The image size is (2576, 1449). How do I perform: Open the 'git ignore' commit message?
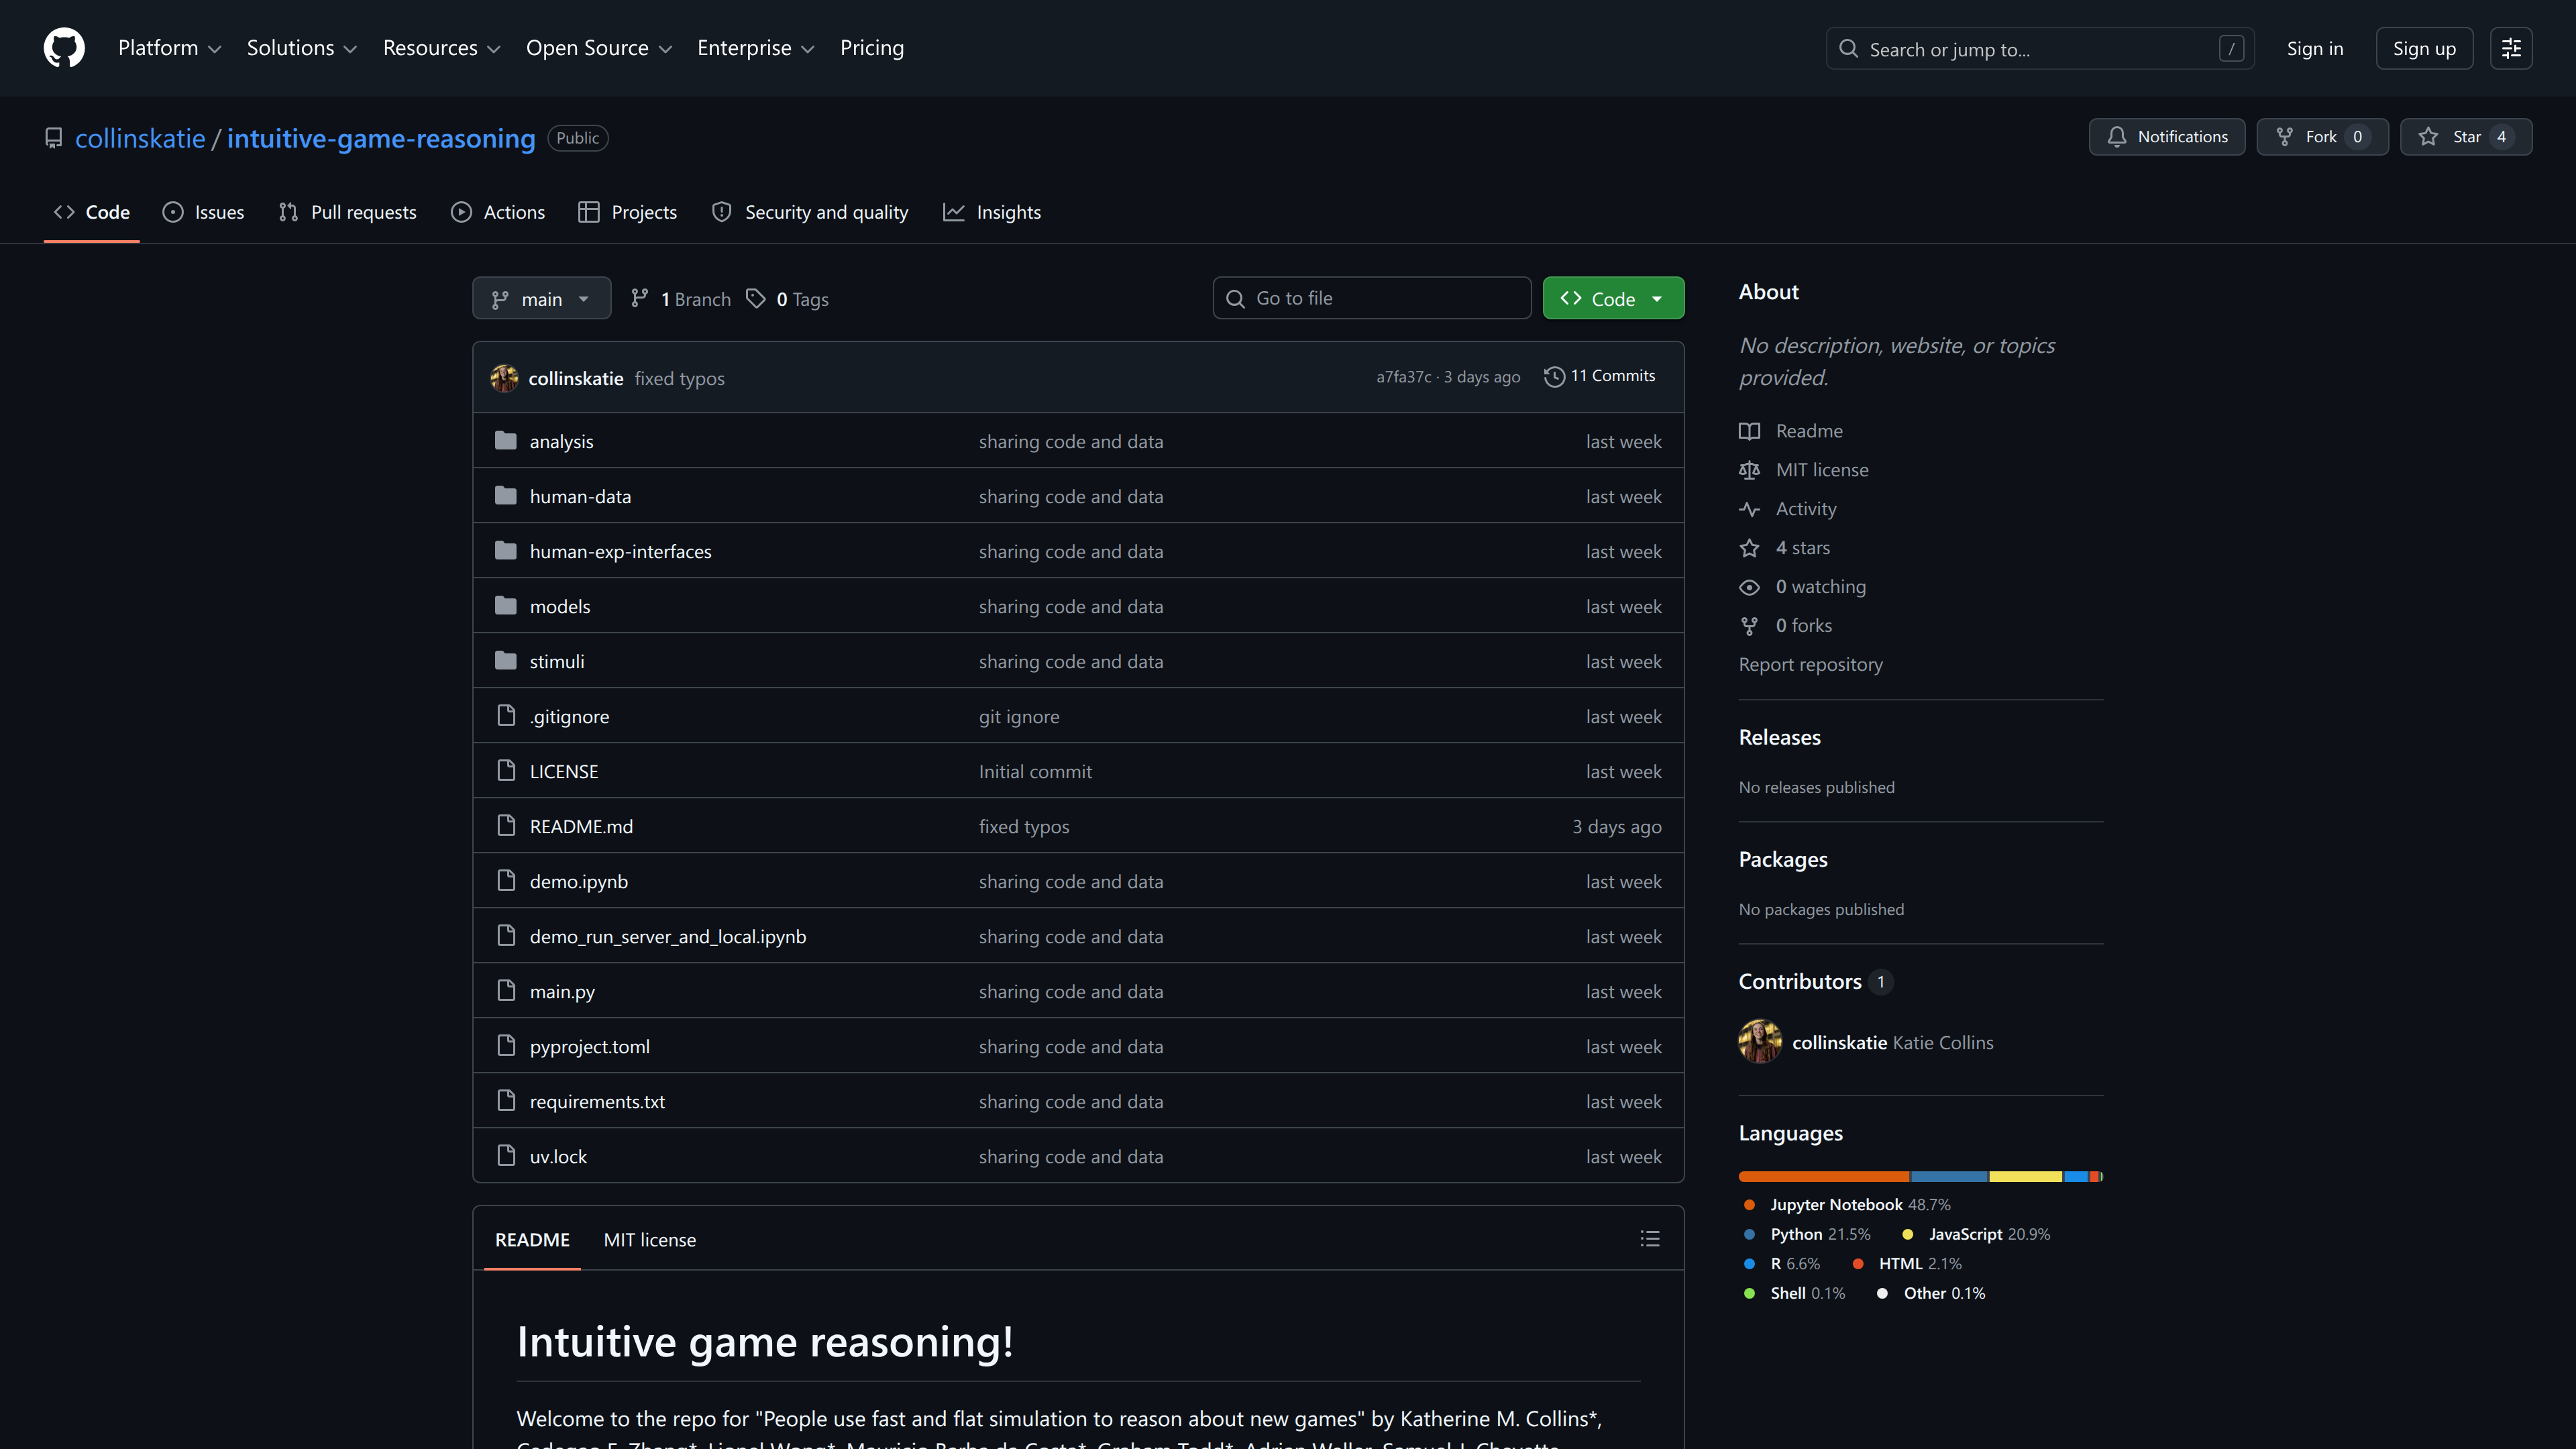coord(1018,717)
